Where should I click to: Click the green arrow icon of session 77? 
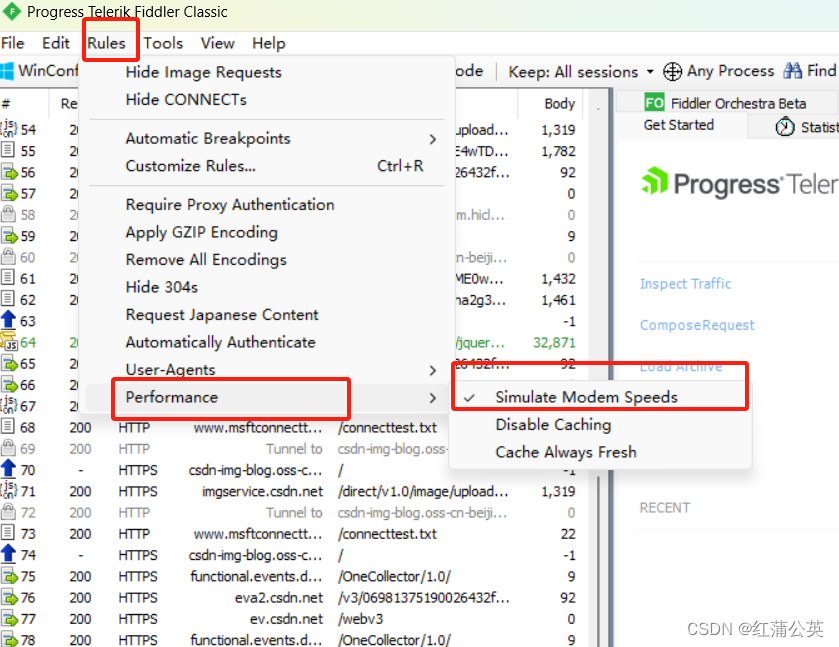coord(9,619)
